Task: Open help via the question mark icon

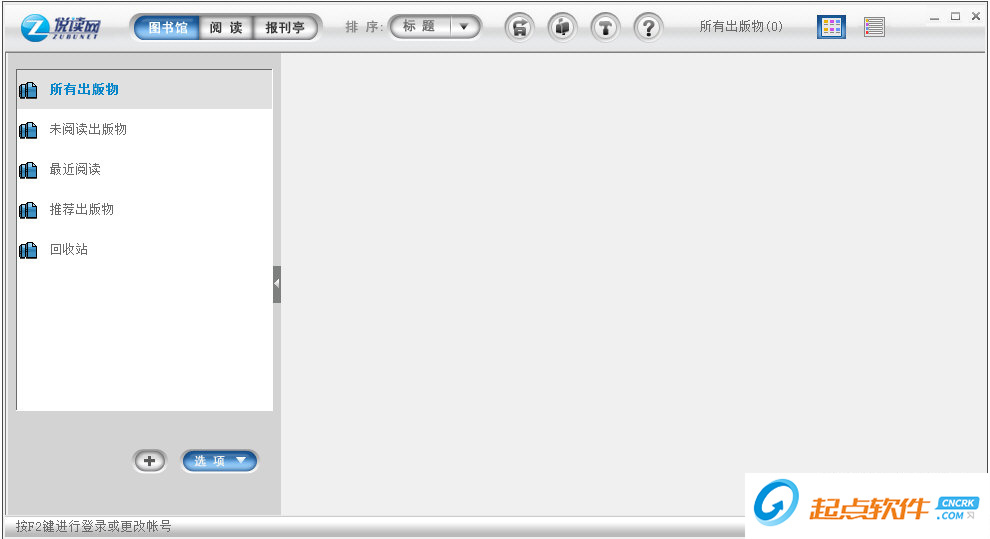Action: tap(648, 28)
